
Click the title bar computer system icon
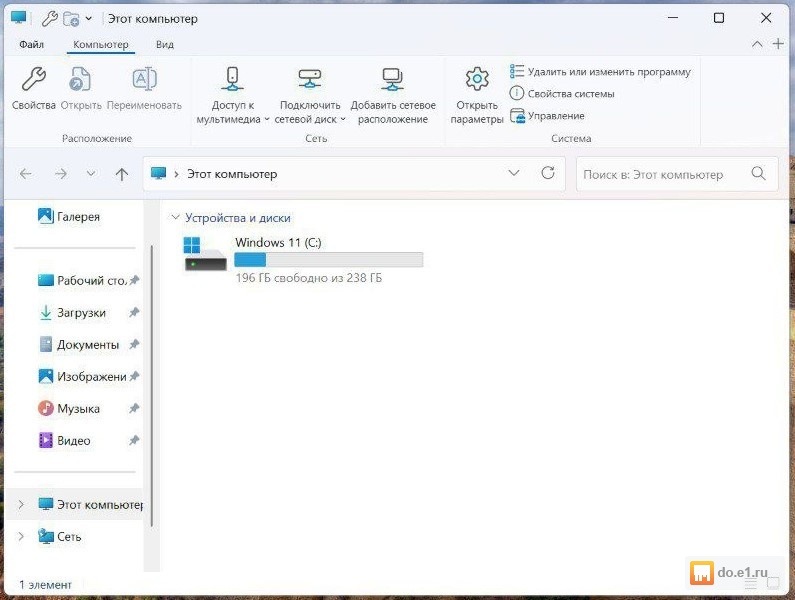(19, 18)
